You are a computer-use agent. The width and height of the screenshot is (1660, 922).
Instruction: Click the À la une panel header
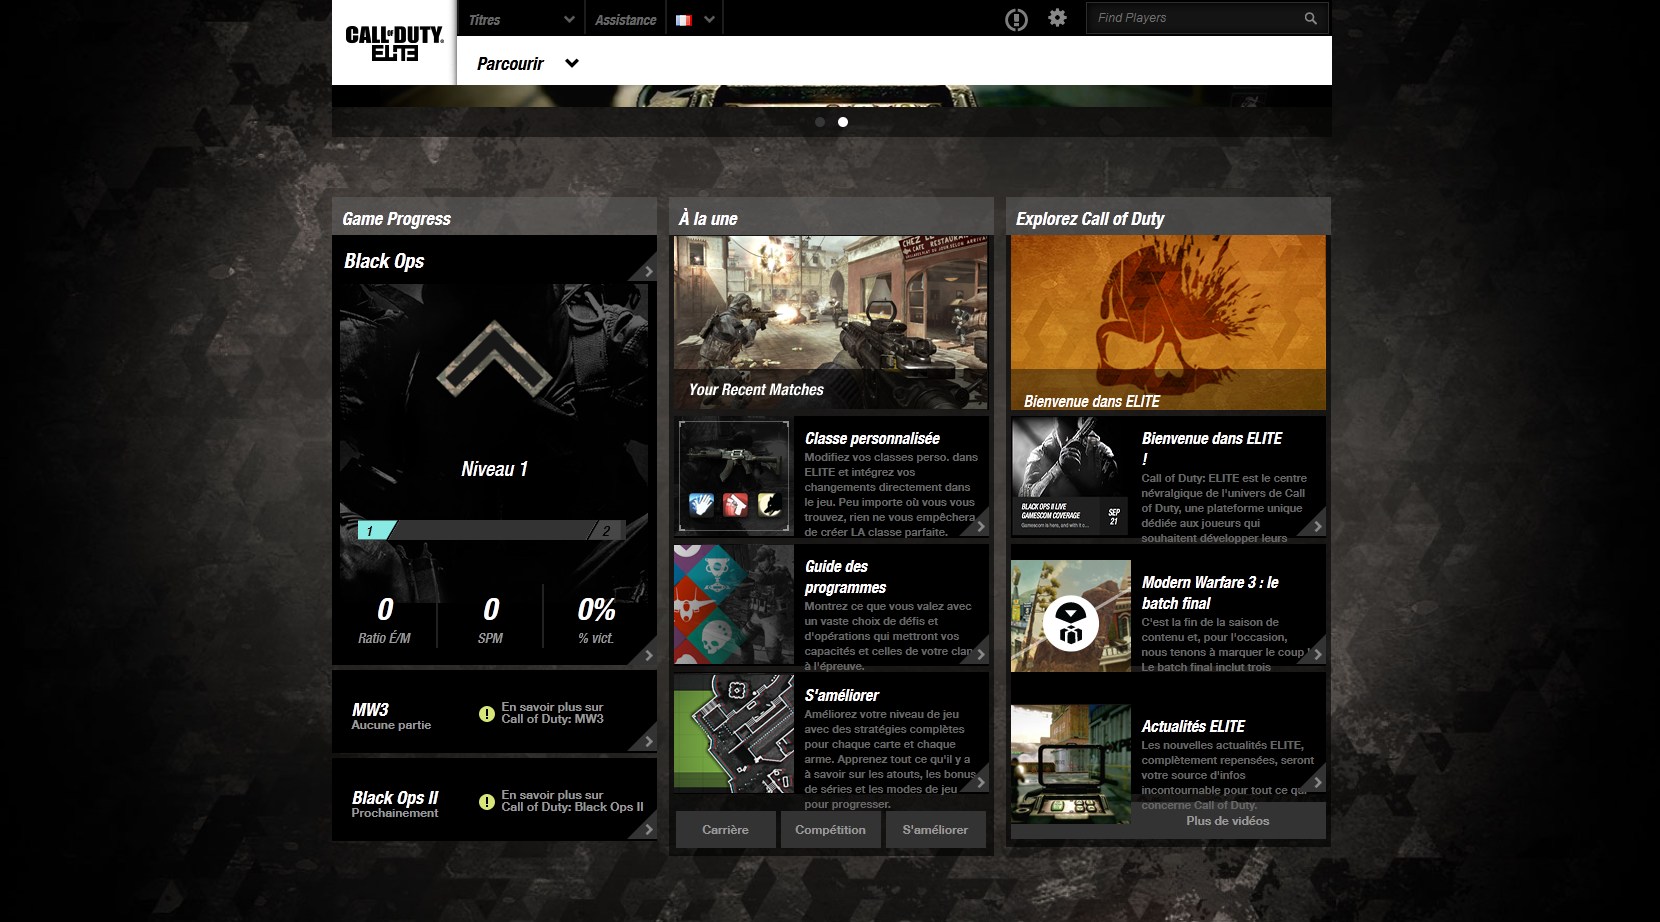tap(831, 218)
